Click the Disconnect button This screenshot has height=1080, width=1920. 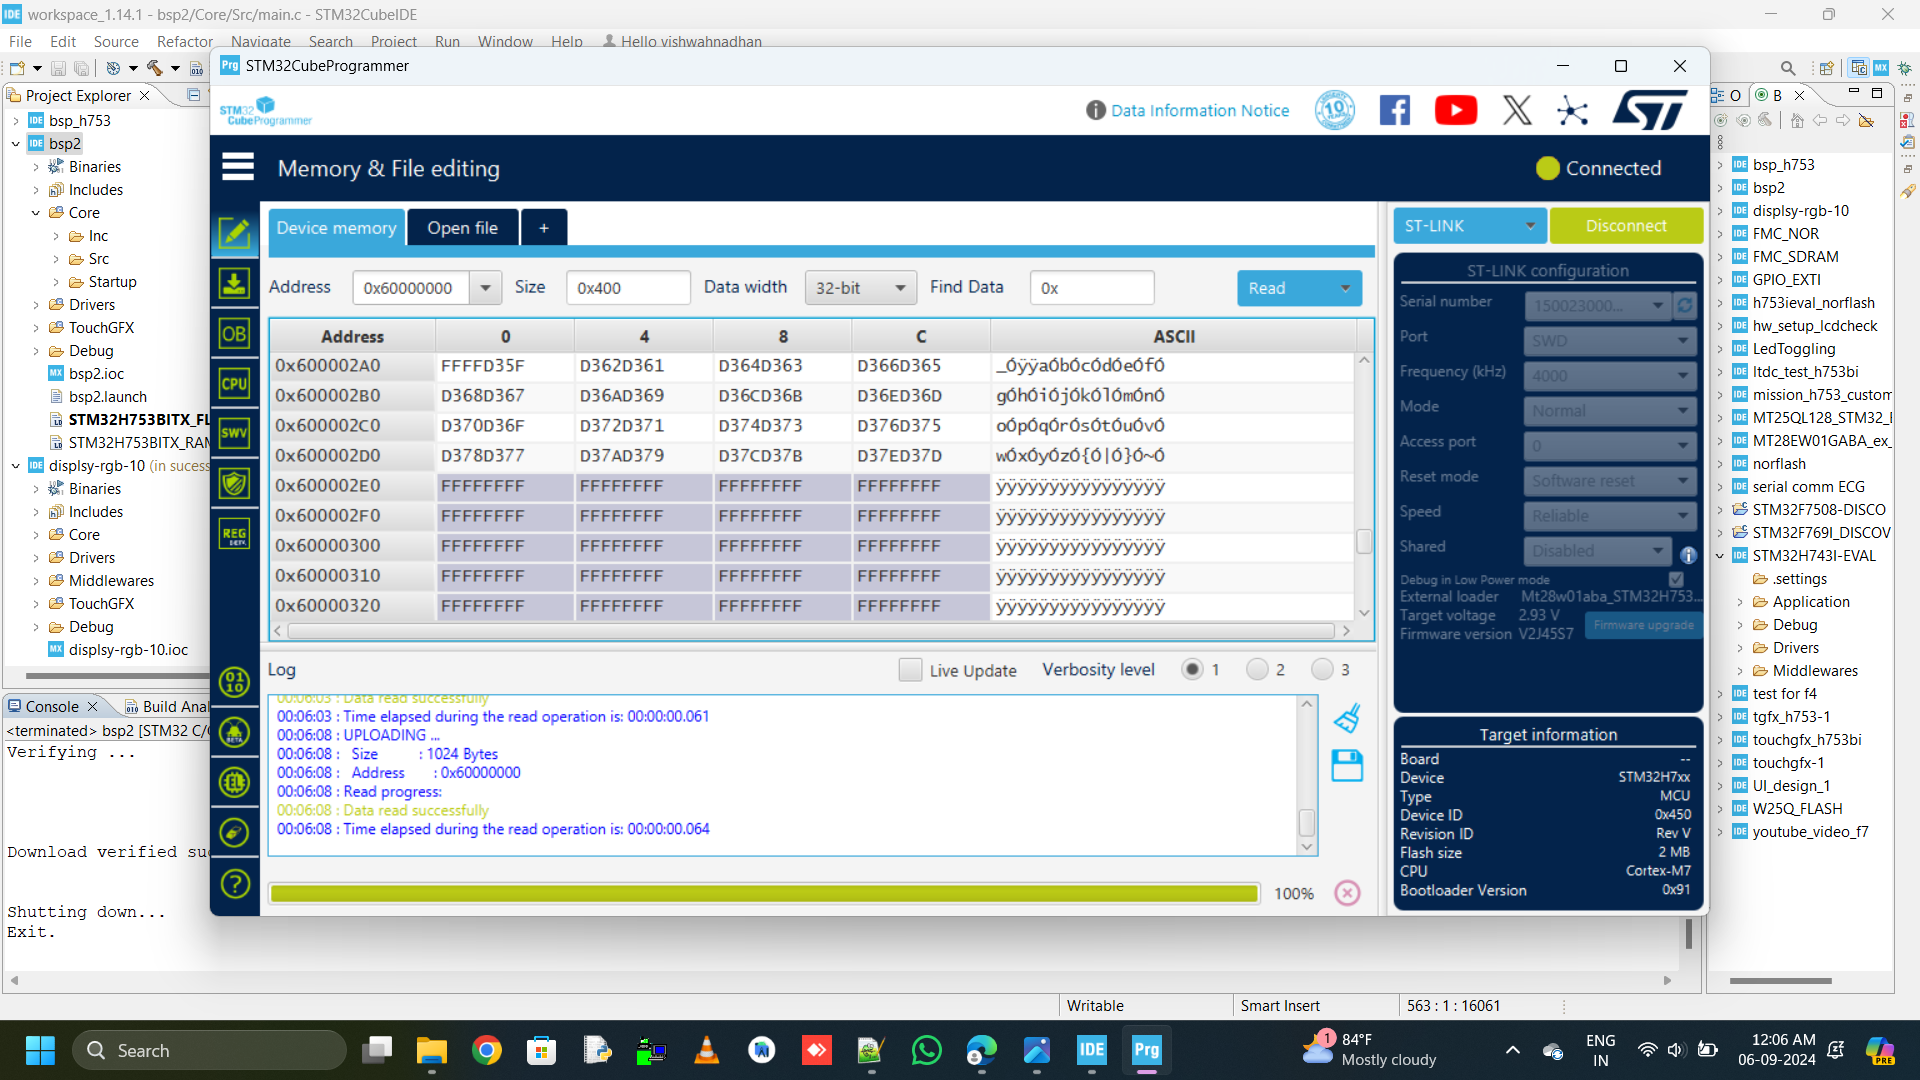coord(1625,225)
